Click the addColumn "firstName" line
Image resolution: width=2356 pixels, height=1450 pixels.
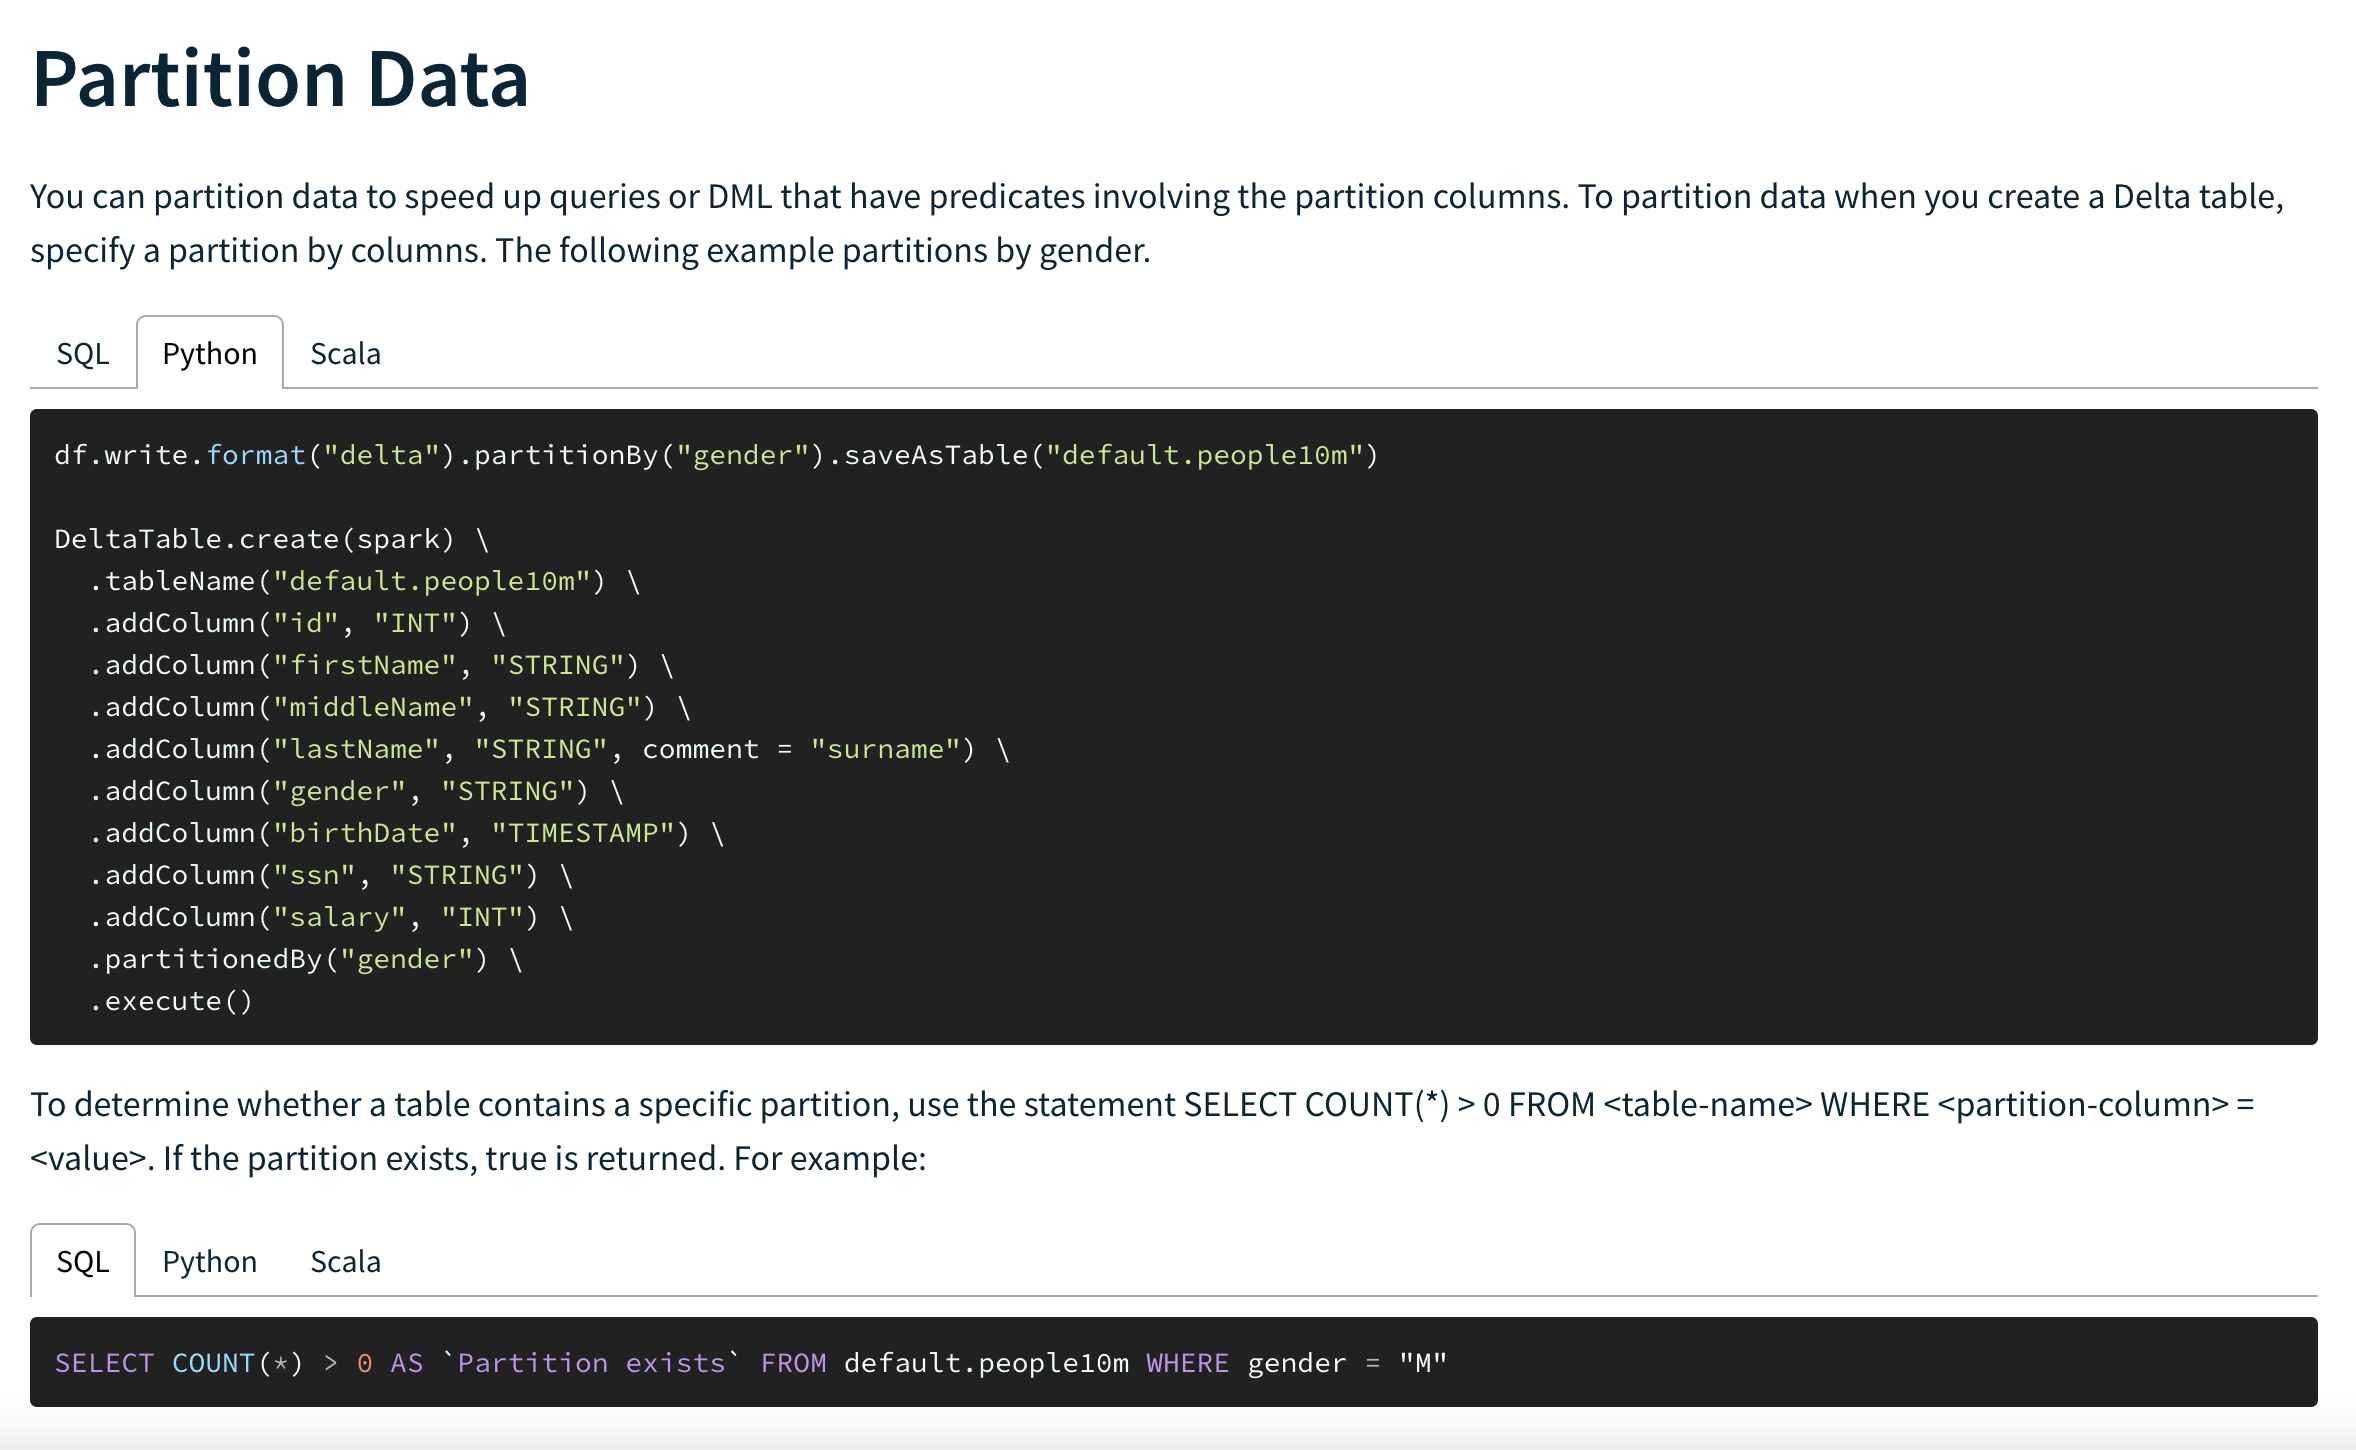point(380,666)
